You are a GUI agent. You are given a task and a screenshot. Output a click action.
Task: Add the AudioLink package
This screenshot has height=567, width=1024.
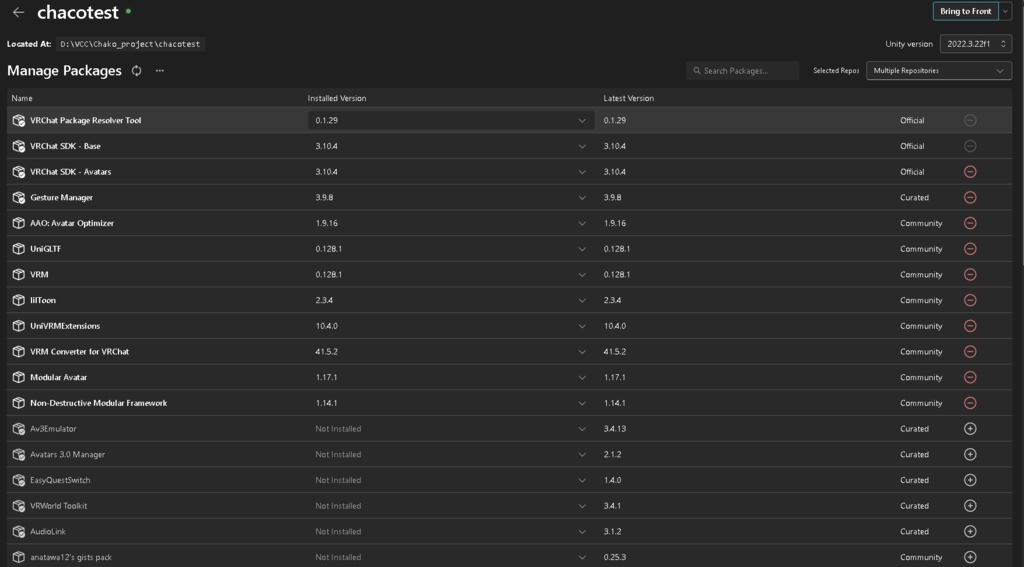point(970,531)
